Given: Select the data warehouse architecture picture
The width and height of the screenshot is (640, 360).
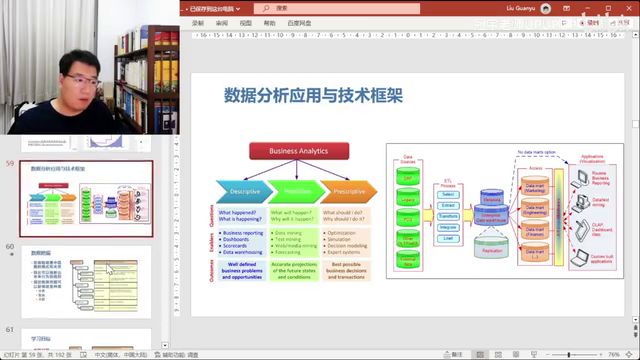Looking at the screenshot, I should tap(505, 211).
